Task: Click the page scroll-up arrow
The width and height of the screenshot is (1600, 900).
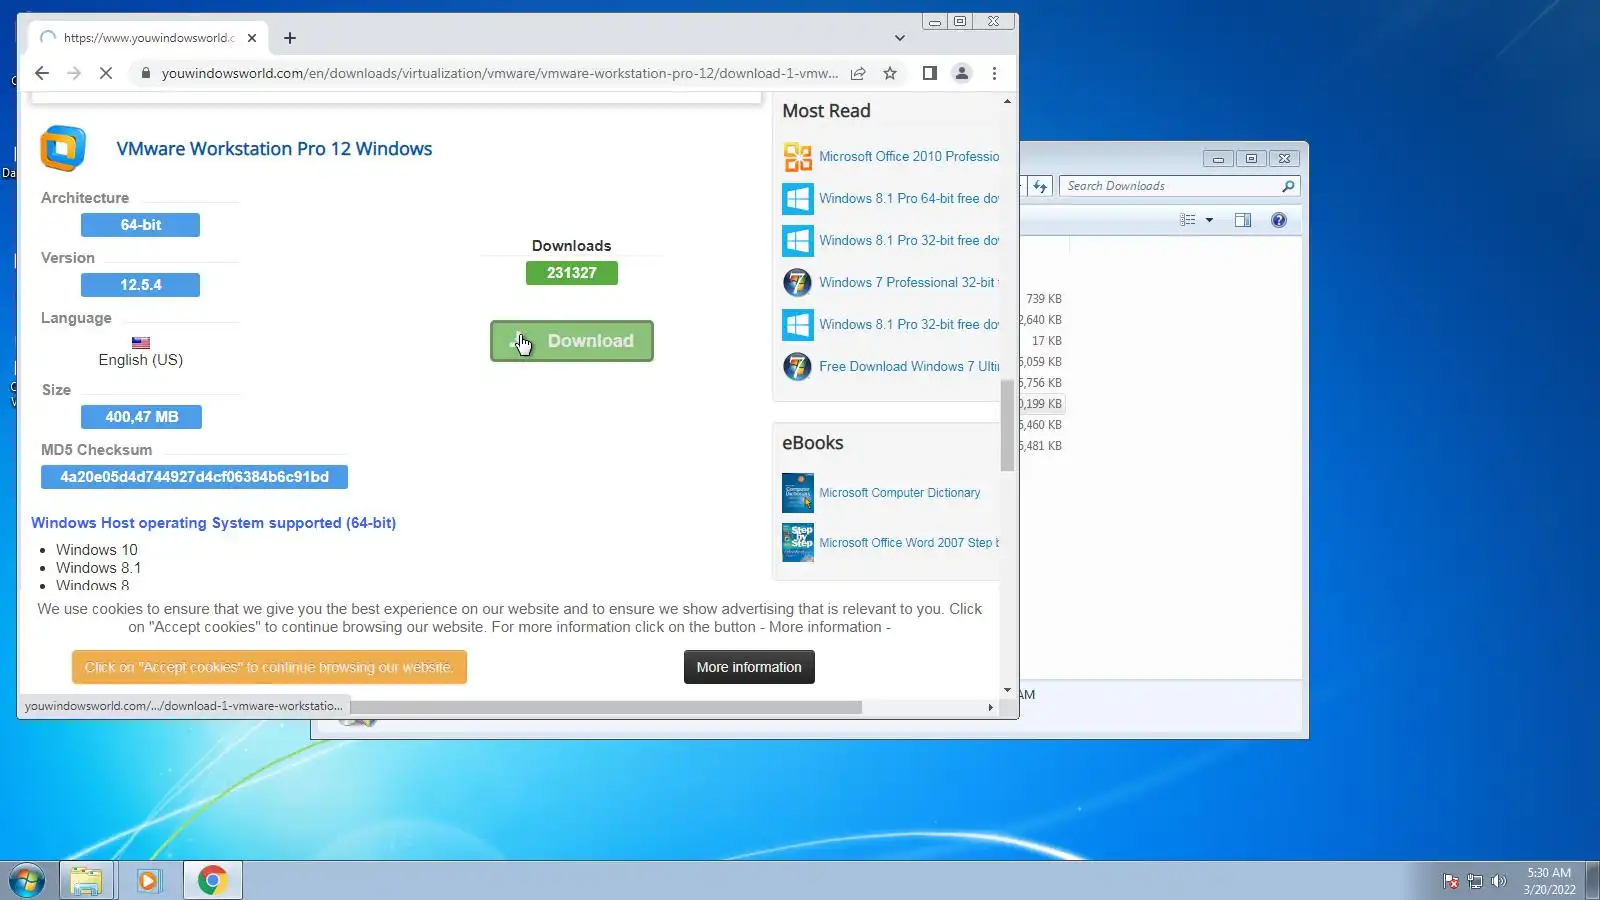Action: 1007,102
